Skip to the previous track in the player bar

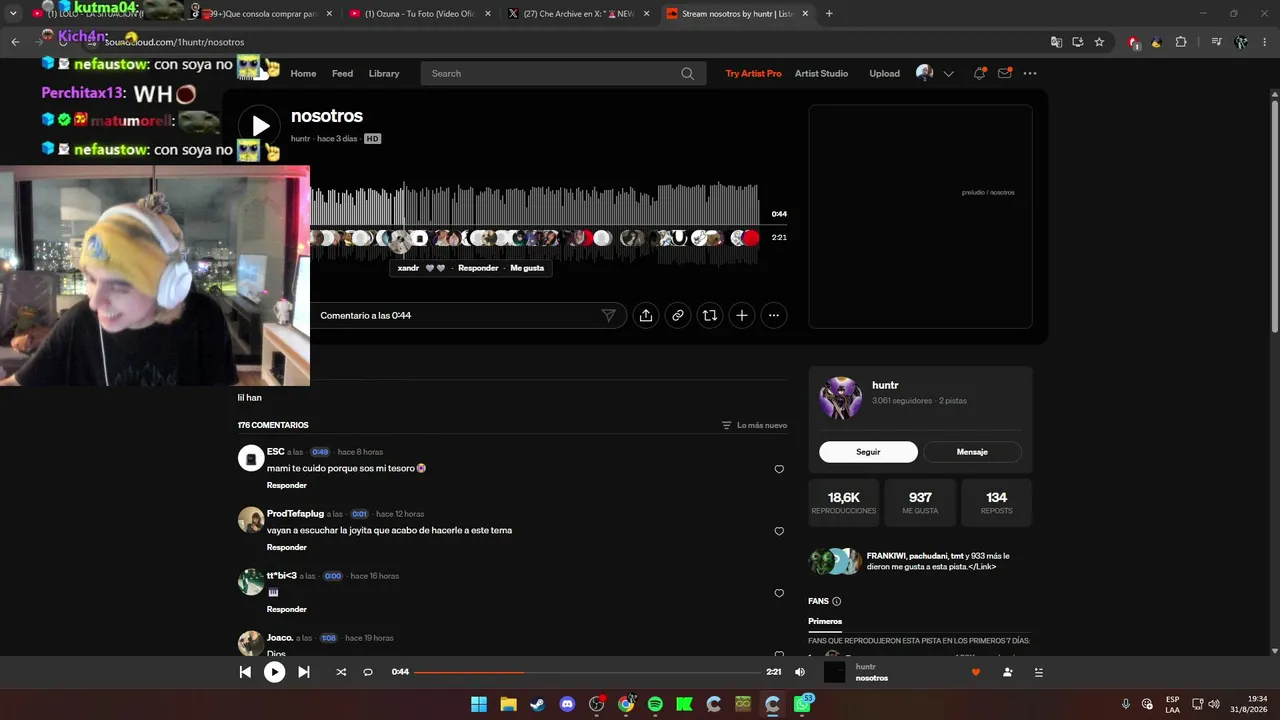tap(245, 672)
